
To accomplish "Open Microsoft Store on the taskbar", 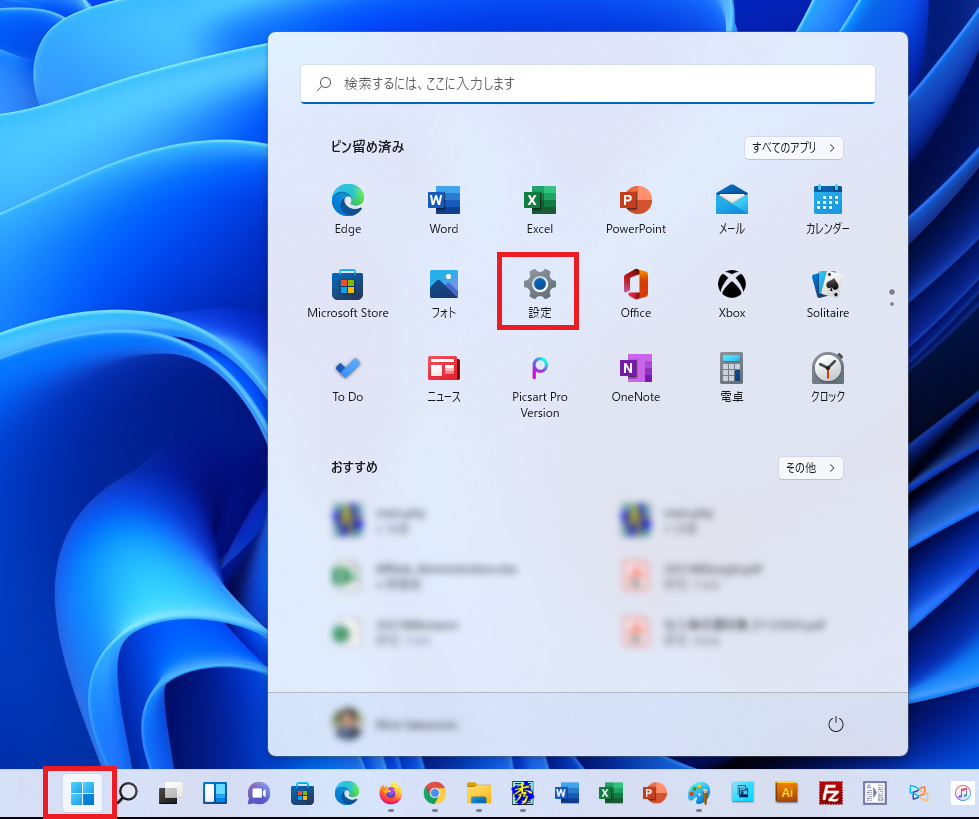I will [x=302, y=793].
